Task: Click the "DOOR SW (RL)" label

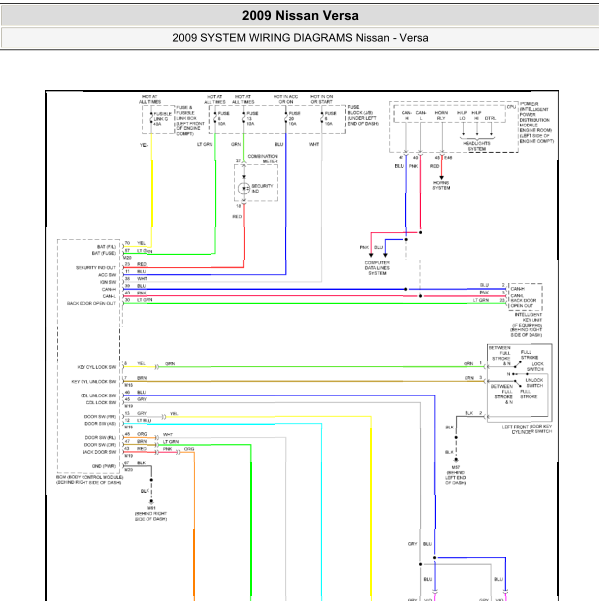Action: (x=100, y=437)
